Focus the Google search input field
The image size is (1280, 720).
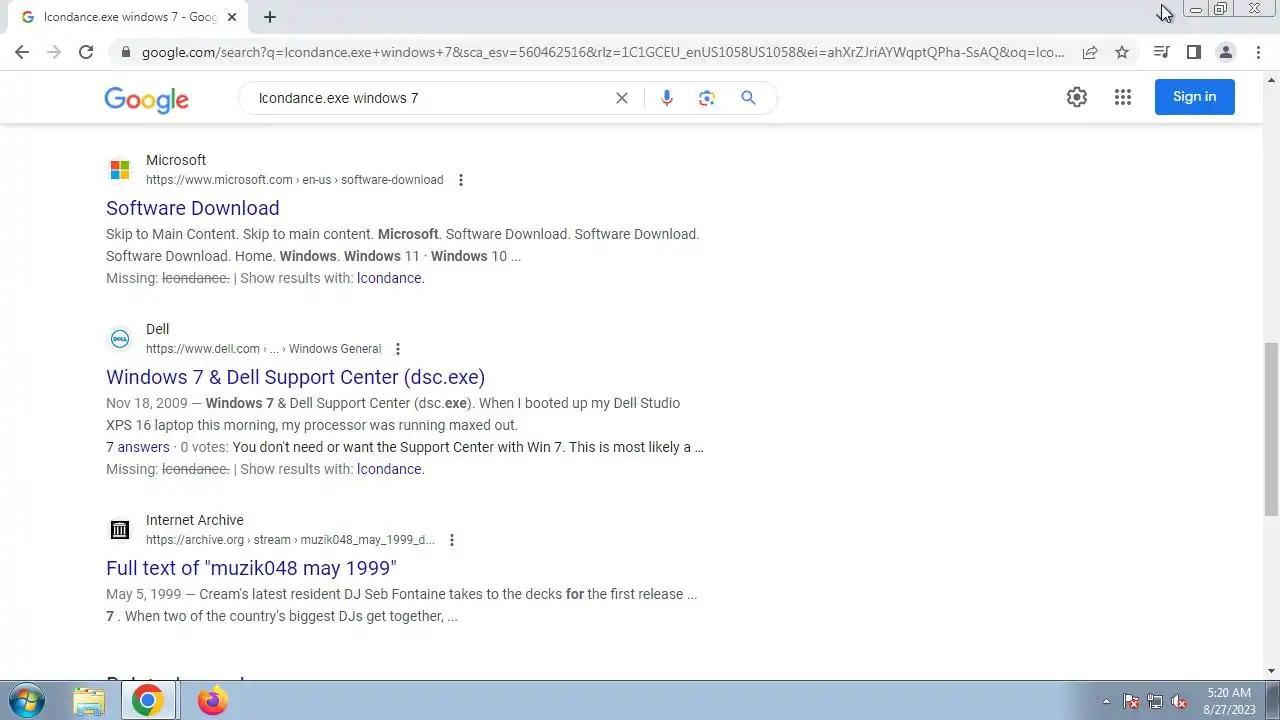coord(430,98)
